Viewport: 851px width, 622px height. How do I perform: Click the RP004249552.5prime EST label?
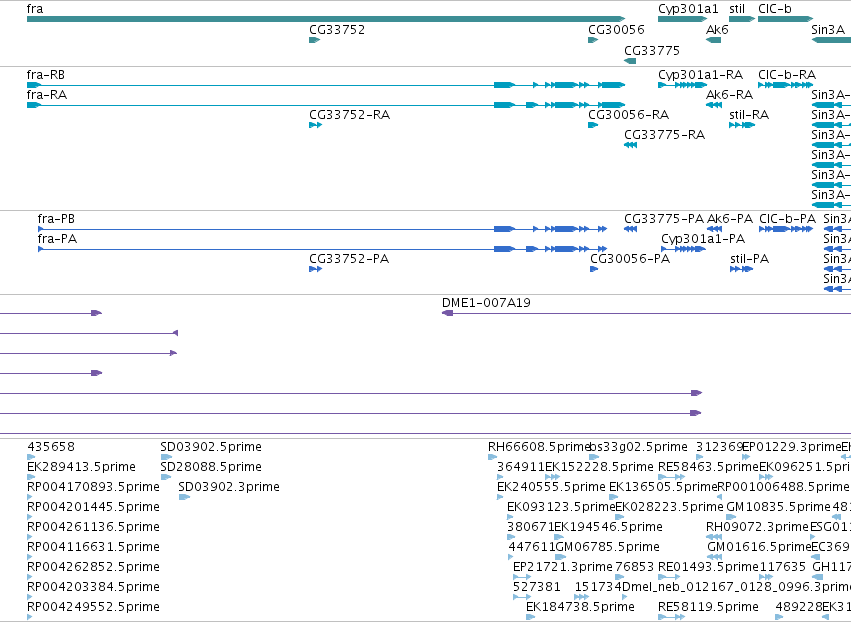click(93, 607)
